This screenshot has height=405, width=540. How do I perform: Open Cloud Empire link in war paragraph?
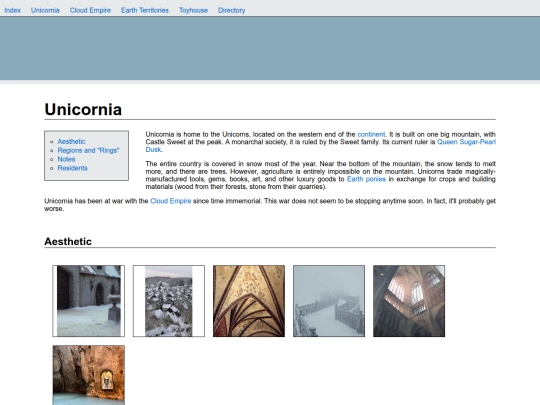click(x=170, y=201)
